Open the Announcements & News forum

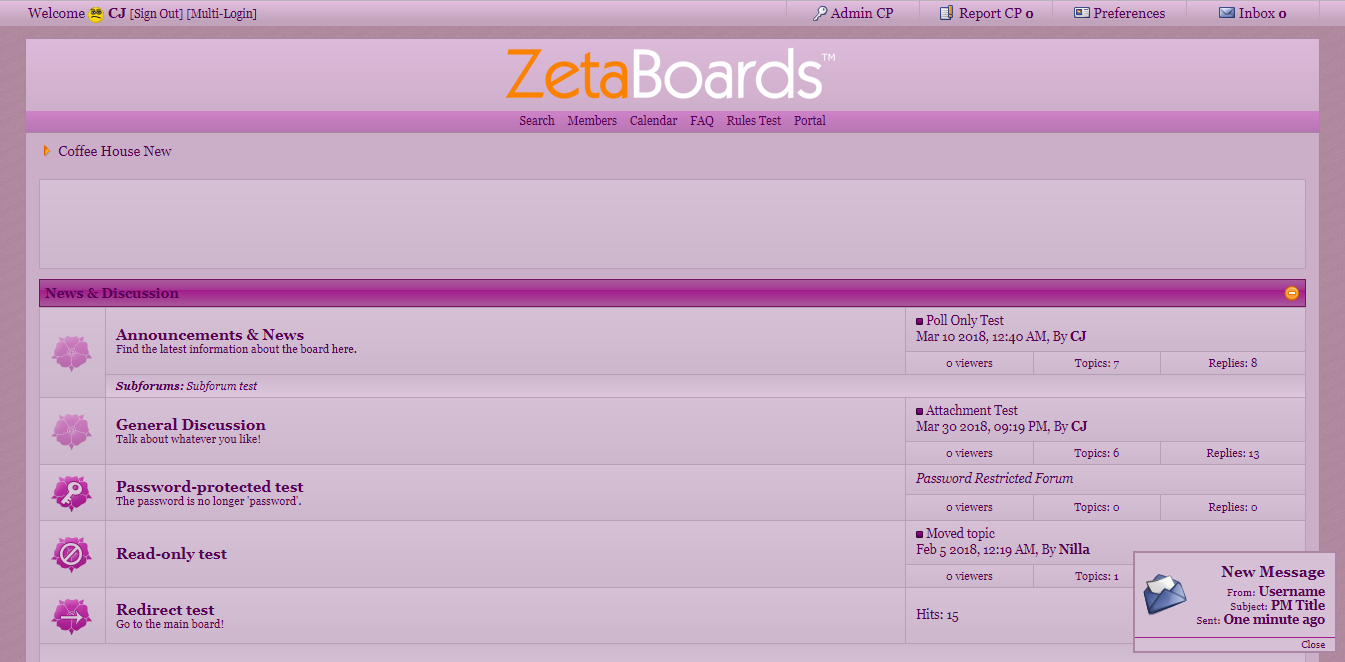pos(210,335)
